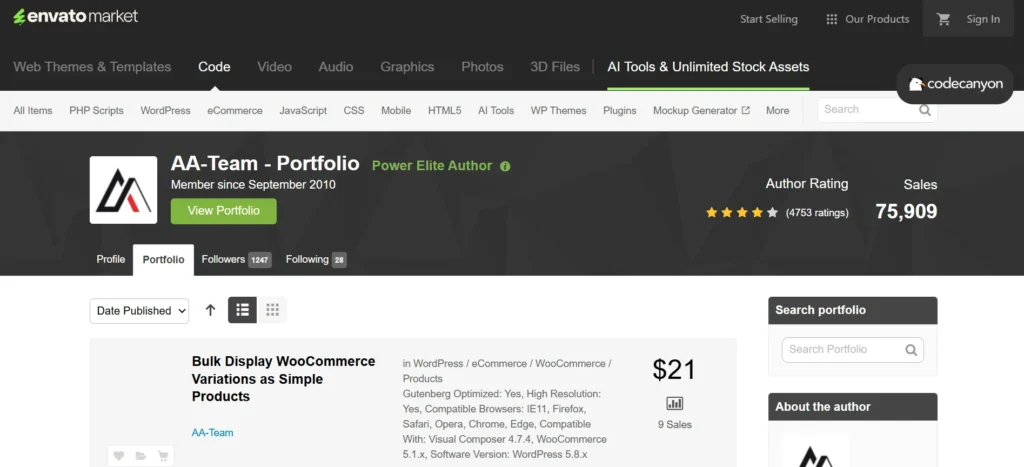
Task: Open the Date Published sort dropdown
Action: [140, 311]
